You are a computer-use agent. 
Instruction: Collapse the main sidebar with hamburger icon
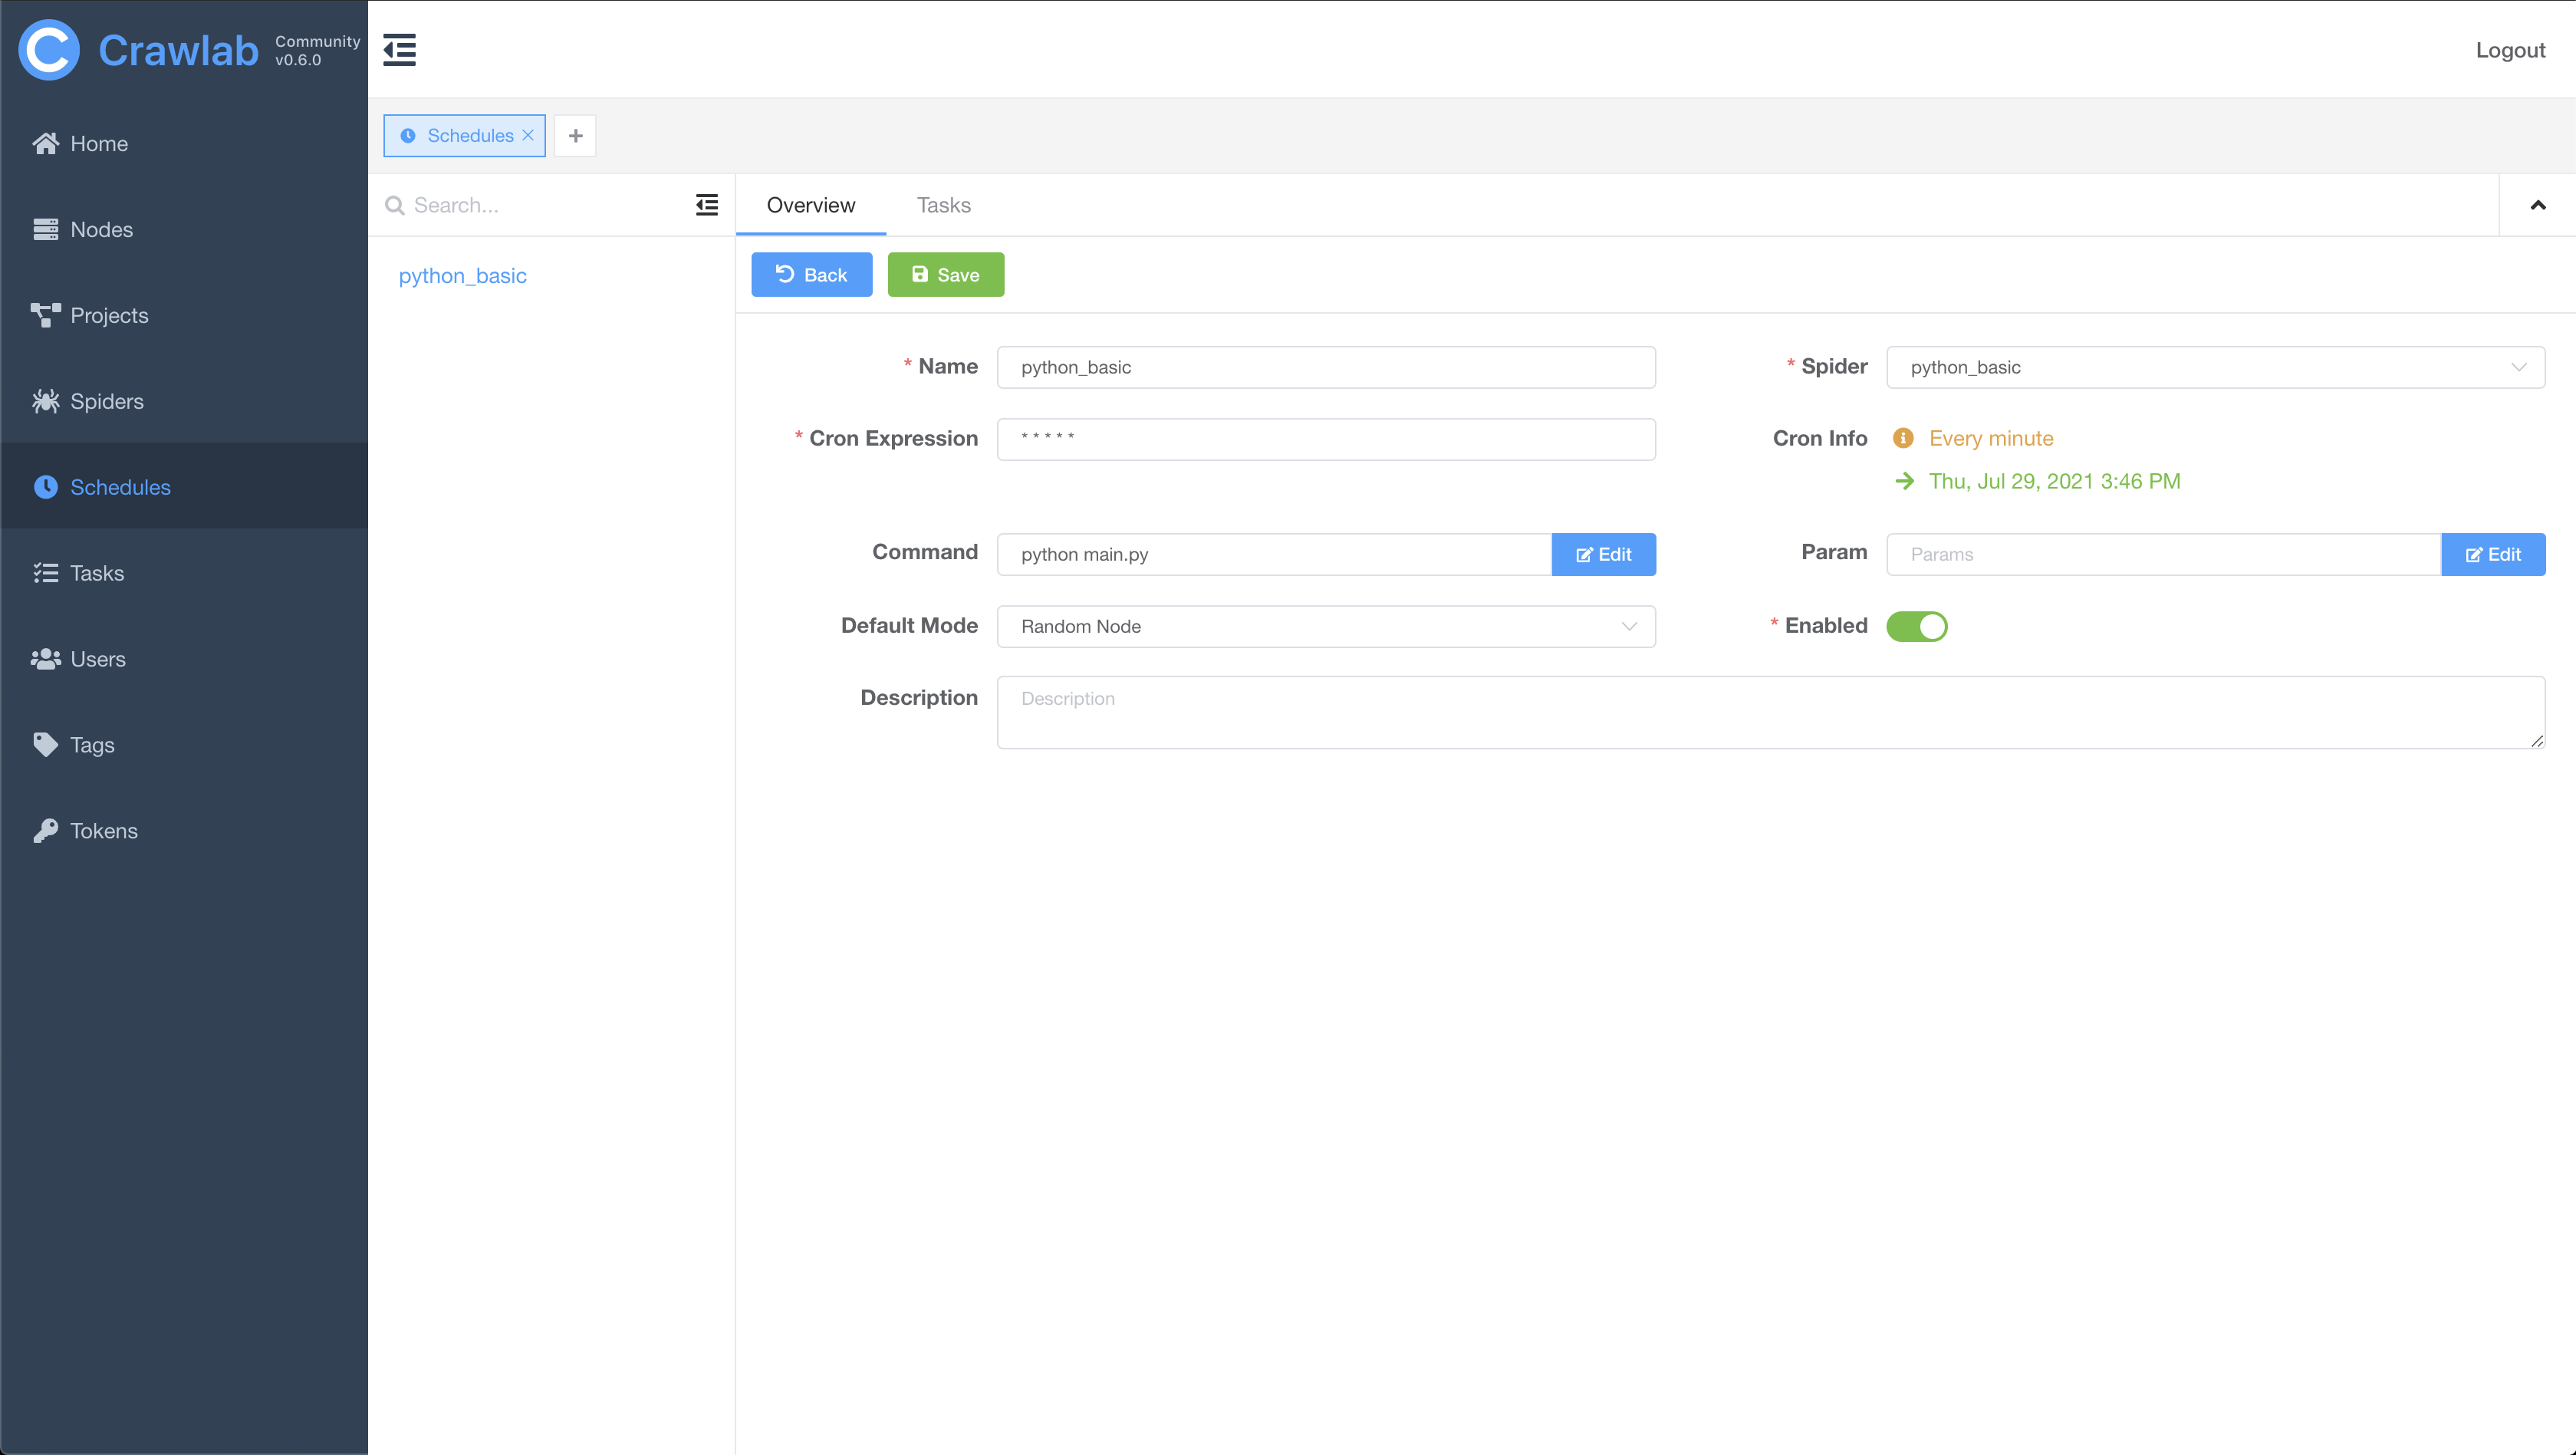399,49
